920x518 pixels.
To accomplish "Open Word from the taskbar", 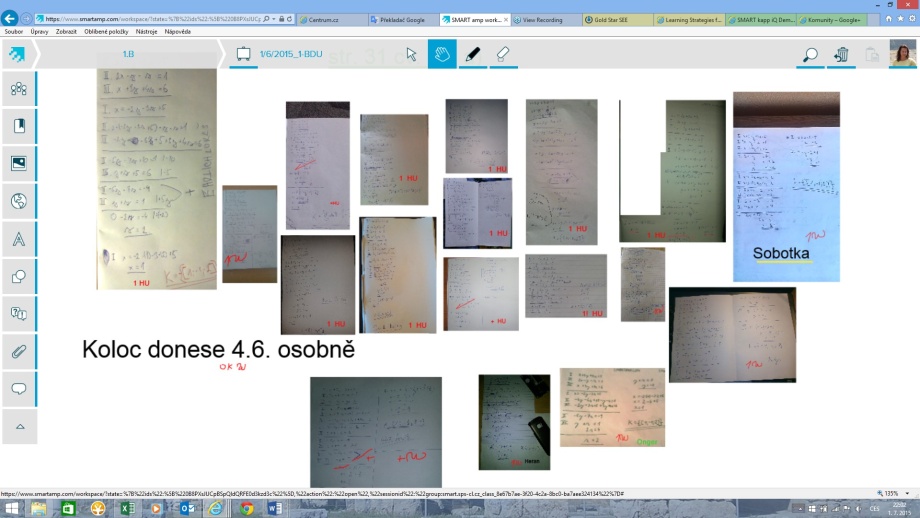I will coord(275,508).
